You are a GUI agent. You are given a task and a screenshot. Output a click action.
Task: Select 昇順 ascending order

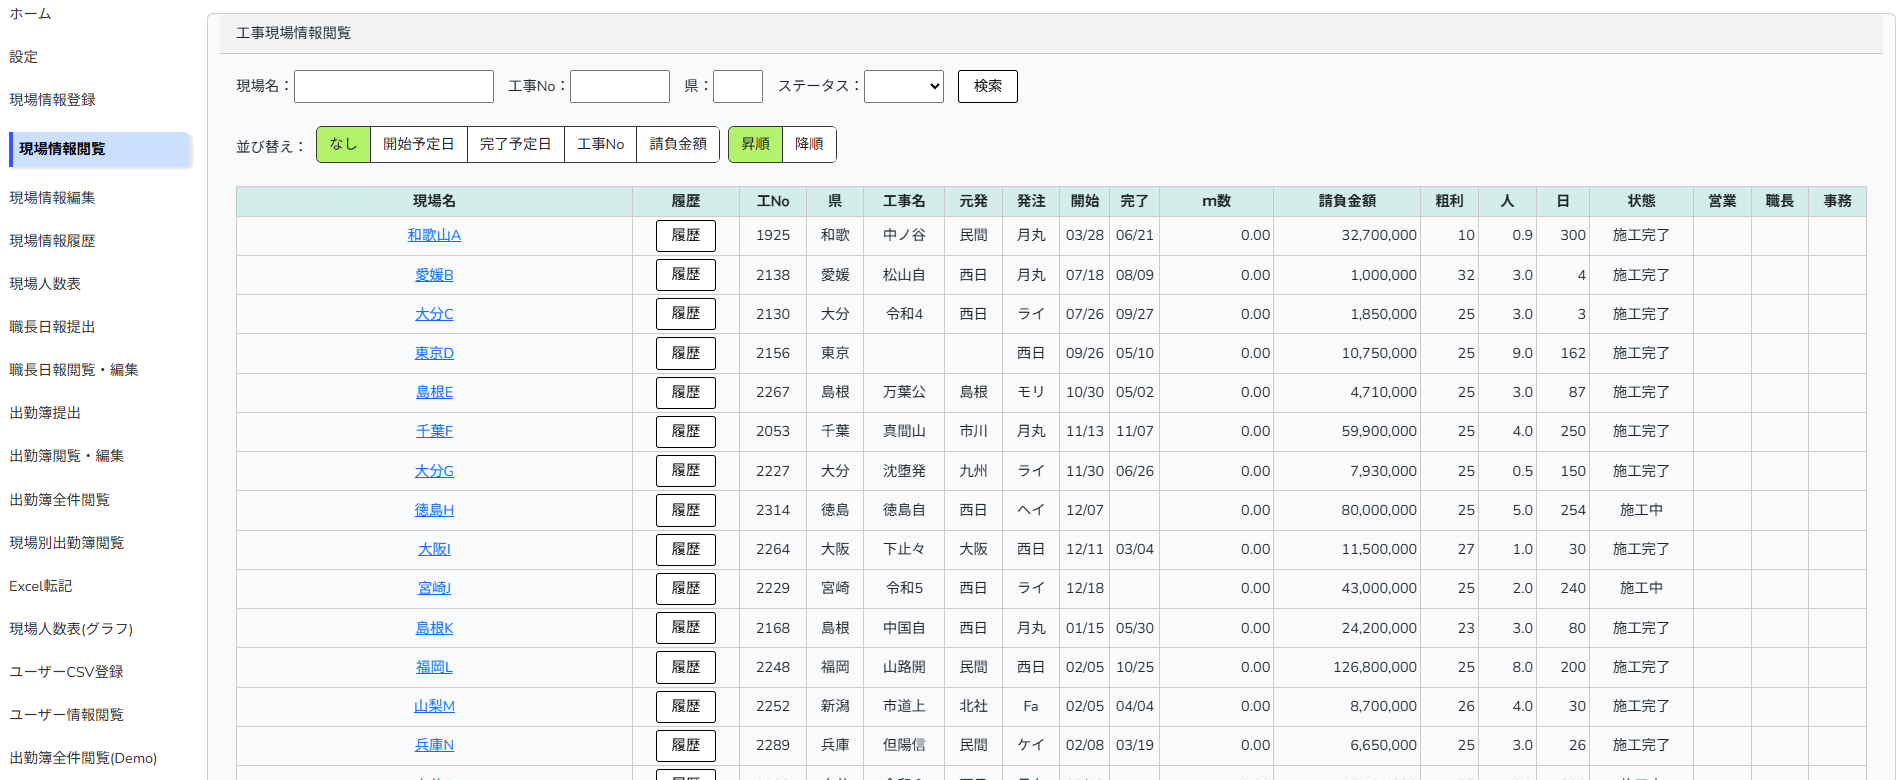755,145
